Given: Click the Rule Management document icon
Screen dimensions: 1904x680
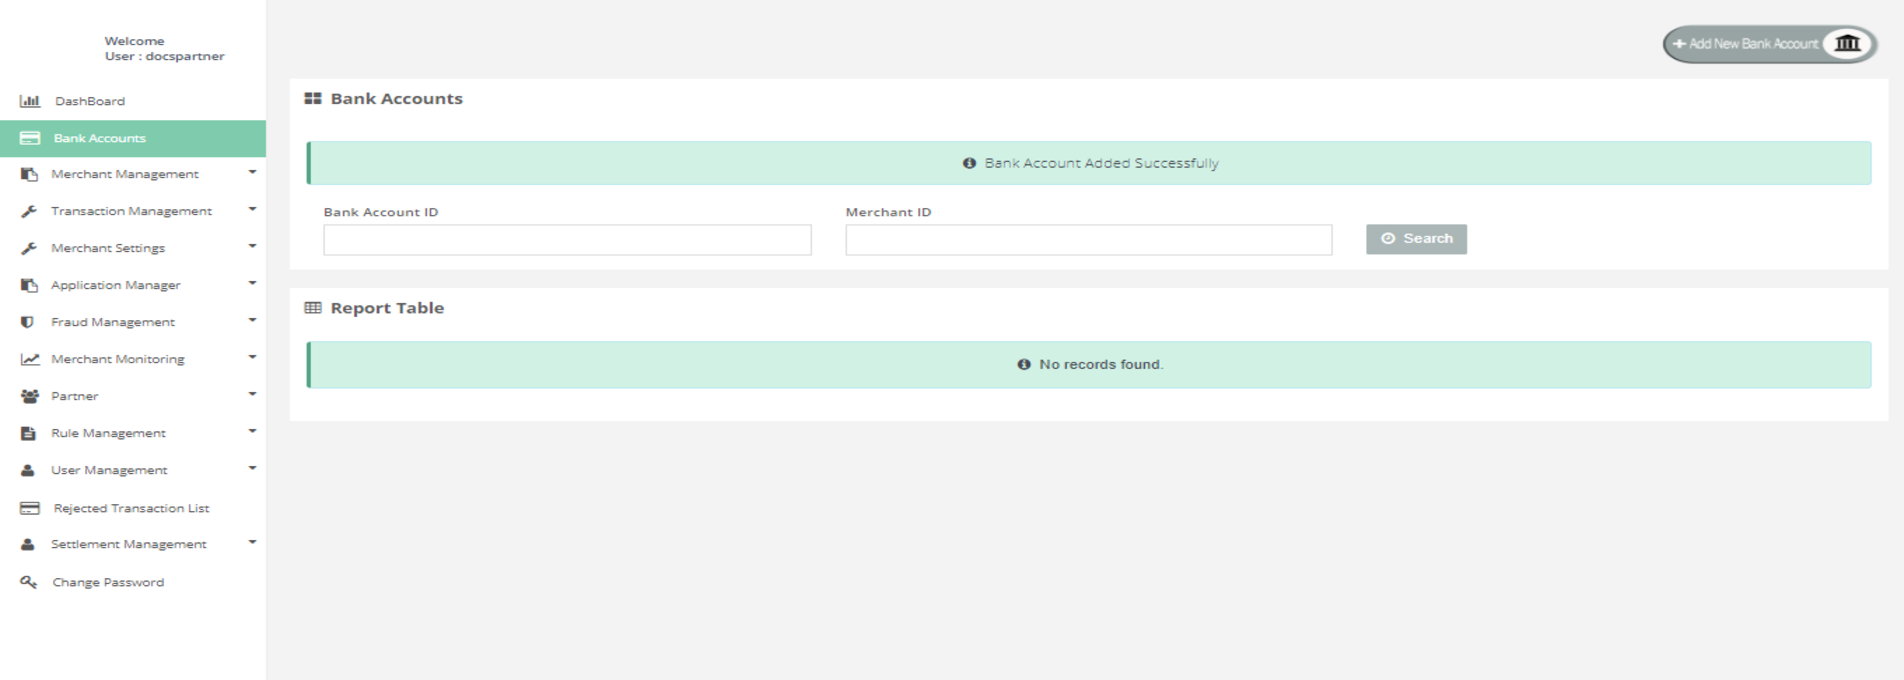Looking at the screenshot, I should pyautogui.click(x=29, y=433).
